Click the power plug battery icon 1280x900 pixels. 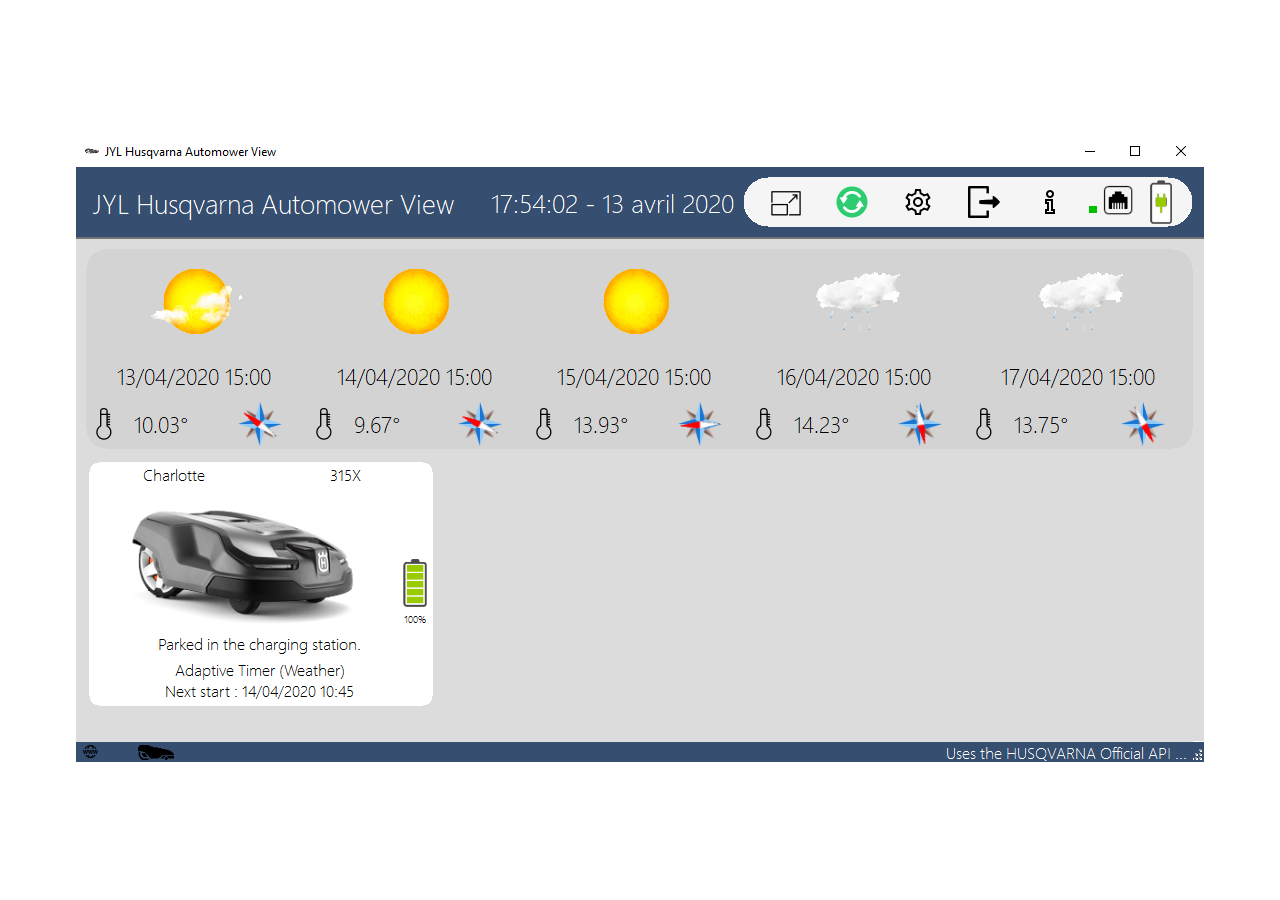point(1161,202)
